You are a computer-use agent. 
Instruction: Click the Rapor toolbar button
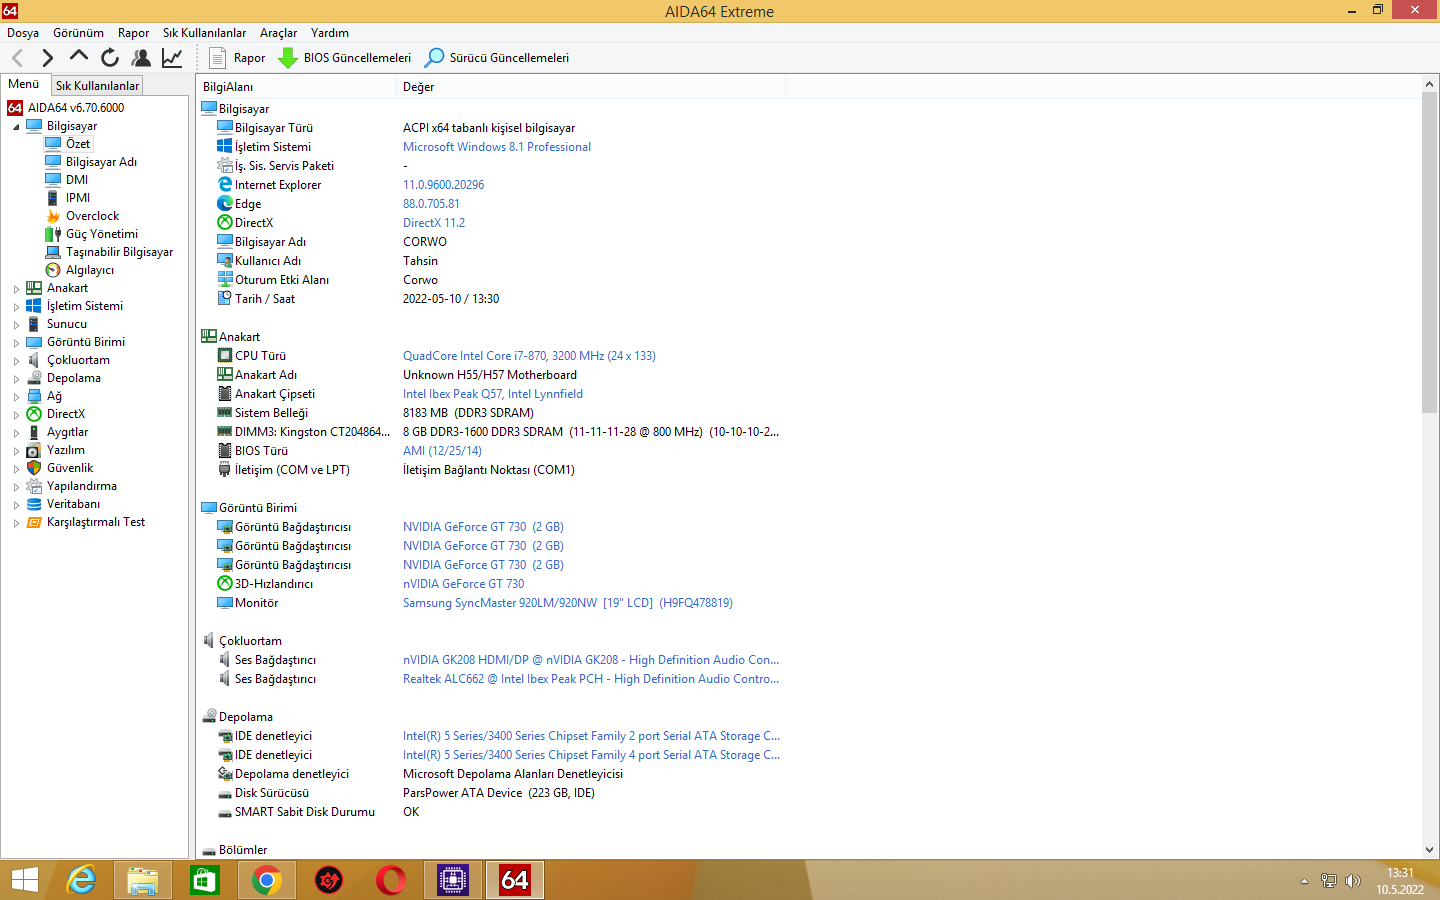[x=237, y=58]
